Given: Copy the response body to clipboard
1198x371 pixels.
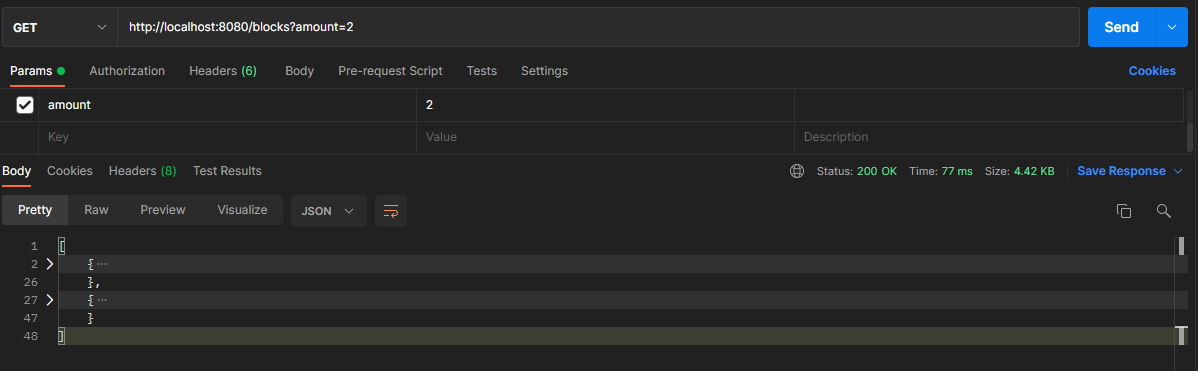Looking at the screenshot, I should click(1124, 211).
